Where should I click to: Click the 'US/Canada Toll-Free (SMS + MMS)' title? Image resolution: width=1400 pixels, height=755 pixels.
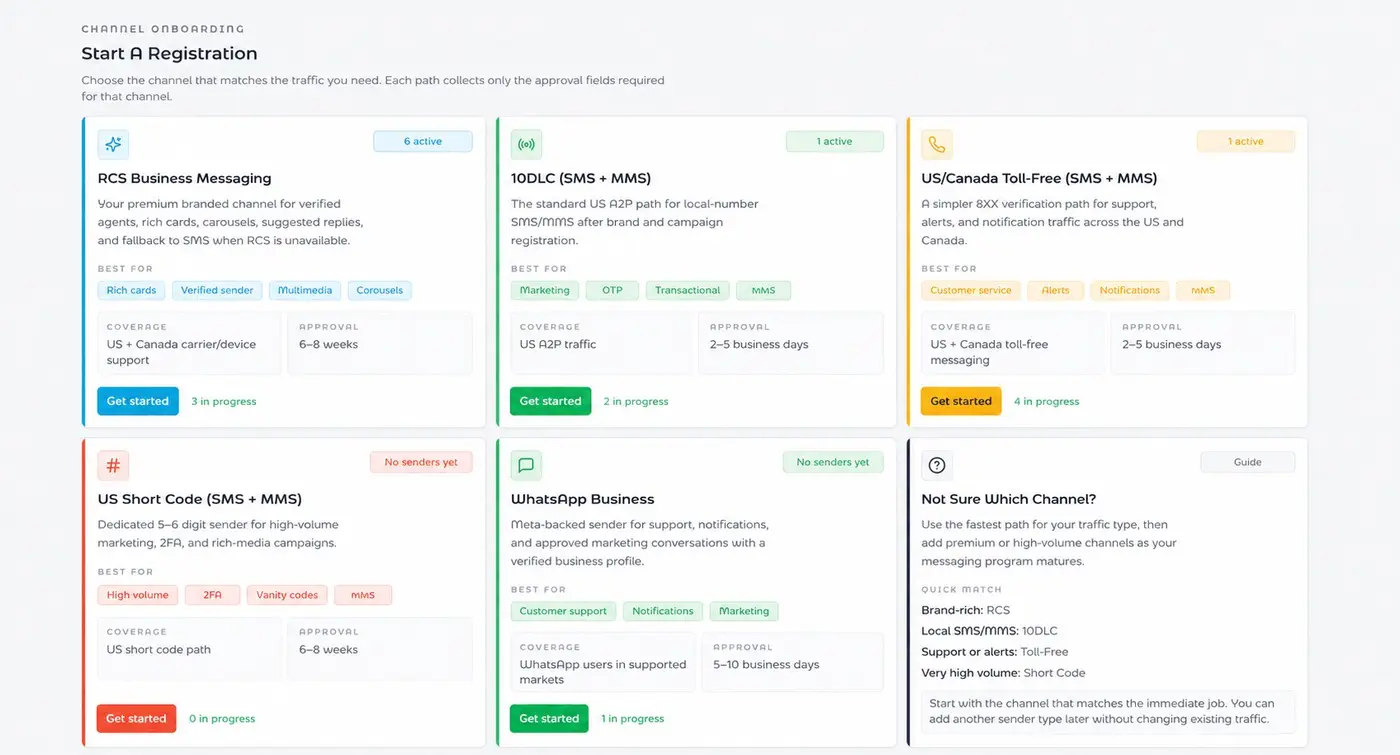pyautogui.click(x=1039, y=178)
